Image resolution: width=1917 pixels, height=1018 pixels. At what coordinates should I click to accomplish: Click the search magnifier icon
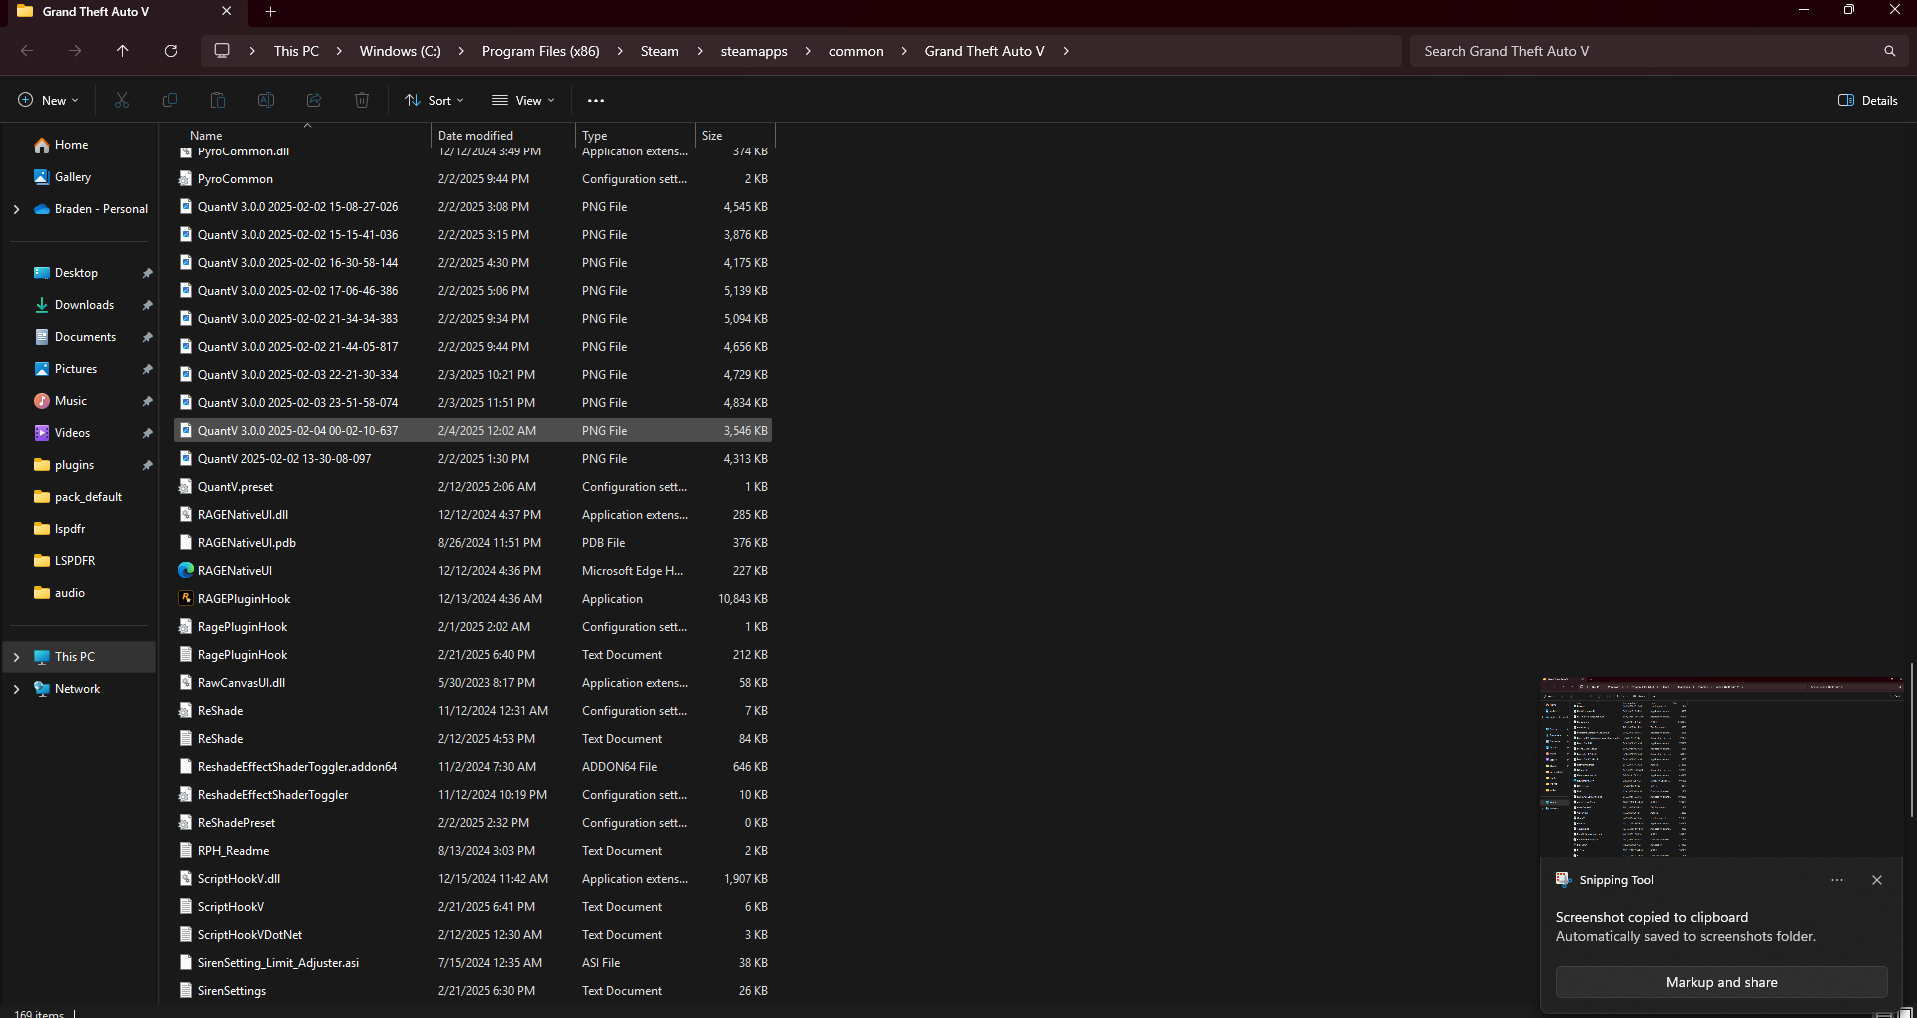point(1889,51)
